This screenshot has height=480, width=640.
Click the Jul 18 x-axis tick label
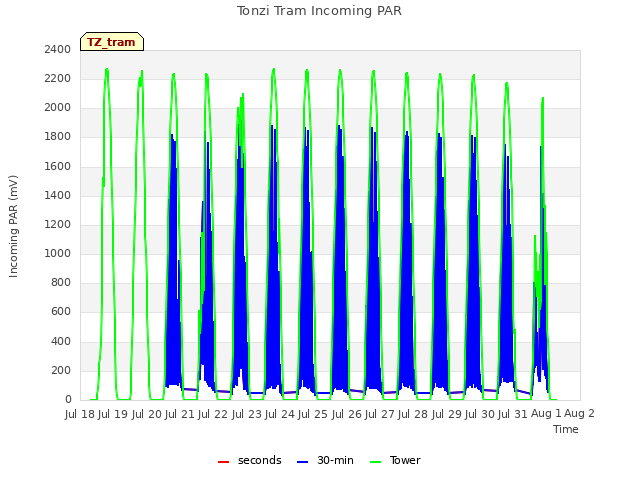click(x=80, y=414)
